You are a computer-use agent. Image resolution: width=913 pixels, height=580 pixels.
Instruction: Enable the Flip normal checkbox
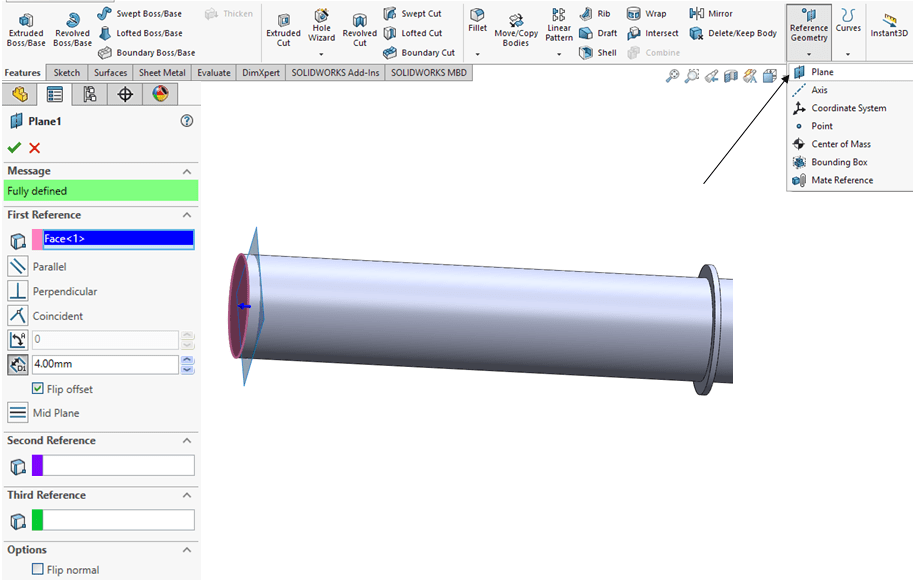38,570
